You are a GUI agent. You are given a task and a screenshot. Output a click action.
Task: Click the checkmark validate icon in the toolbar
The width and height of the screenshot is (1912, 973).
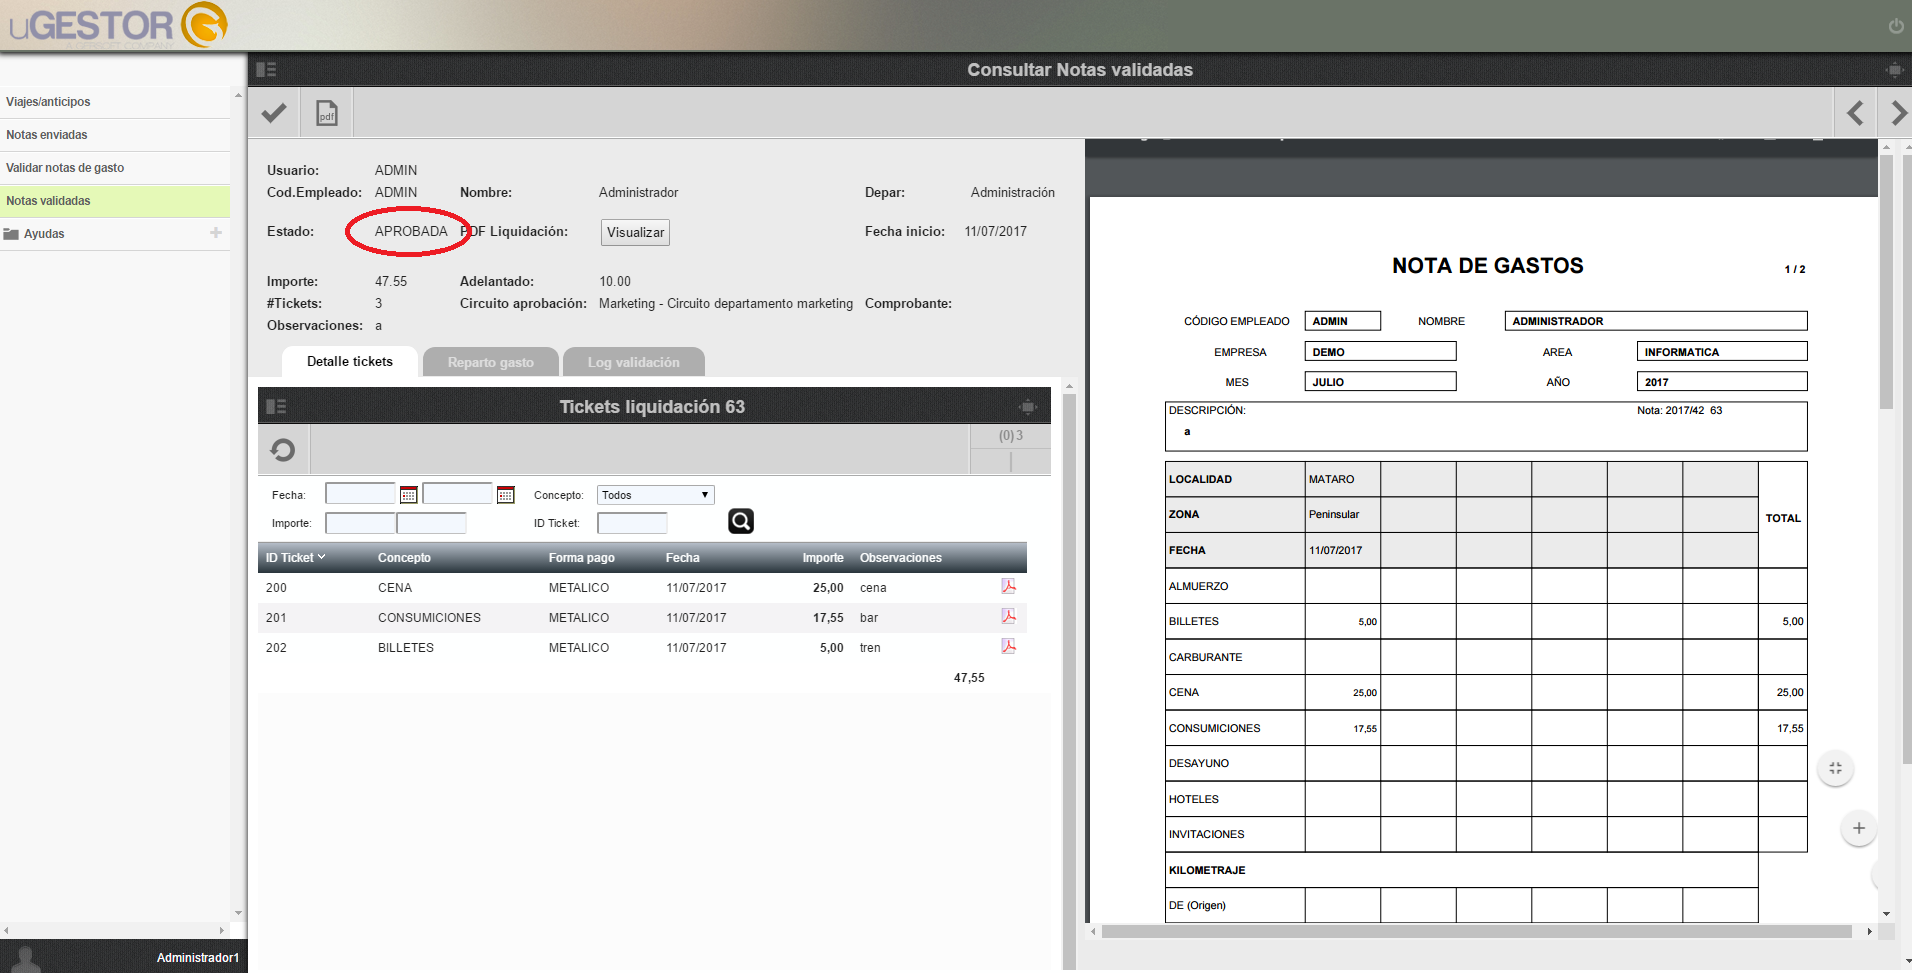(274, 113)
